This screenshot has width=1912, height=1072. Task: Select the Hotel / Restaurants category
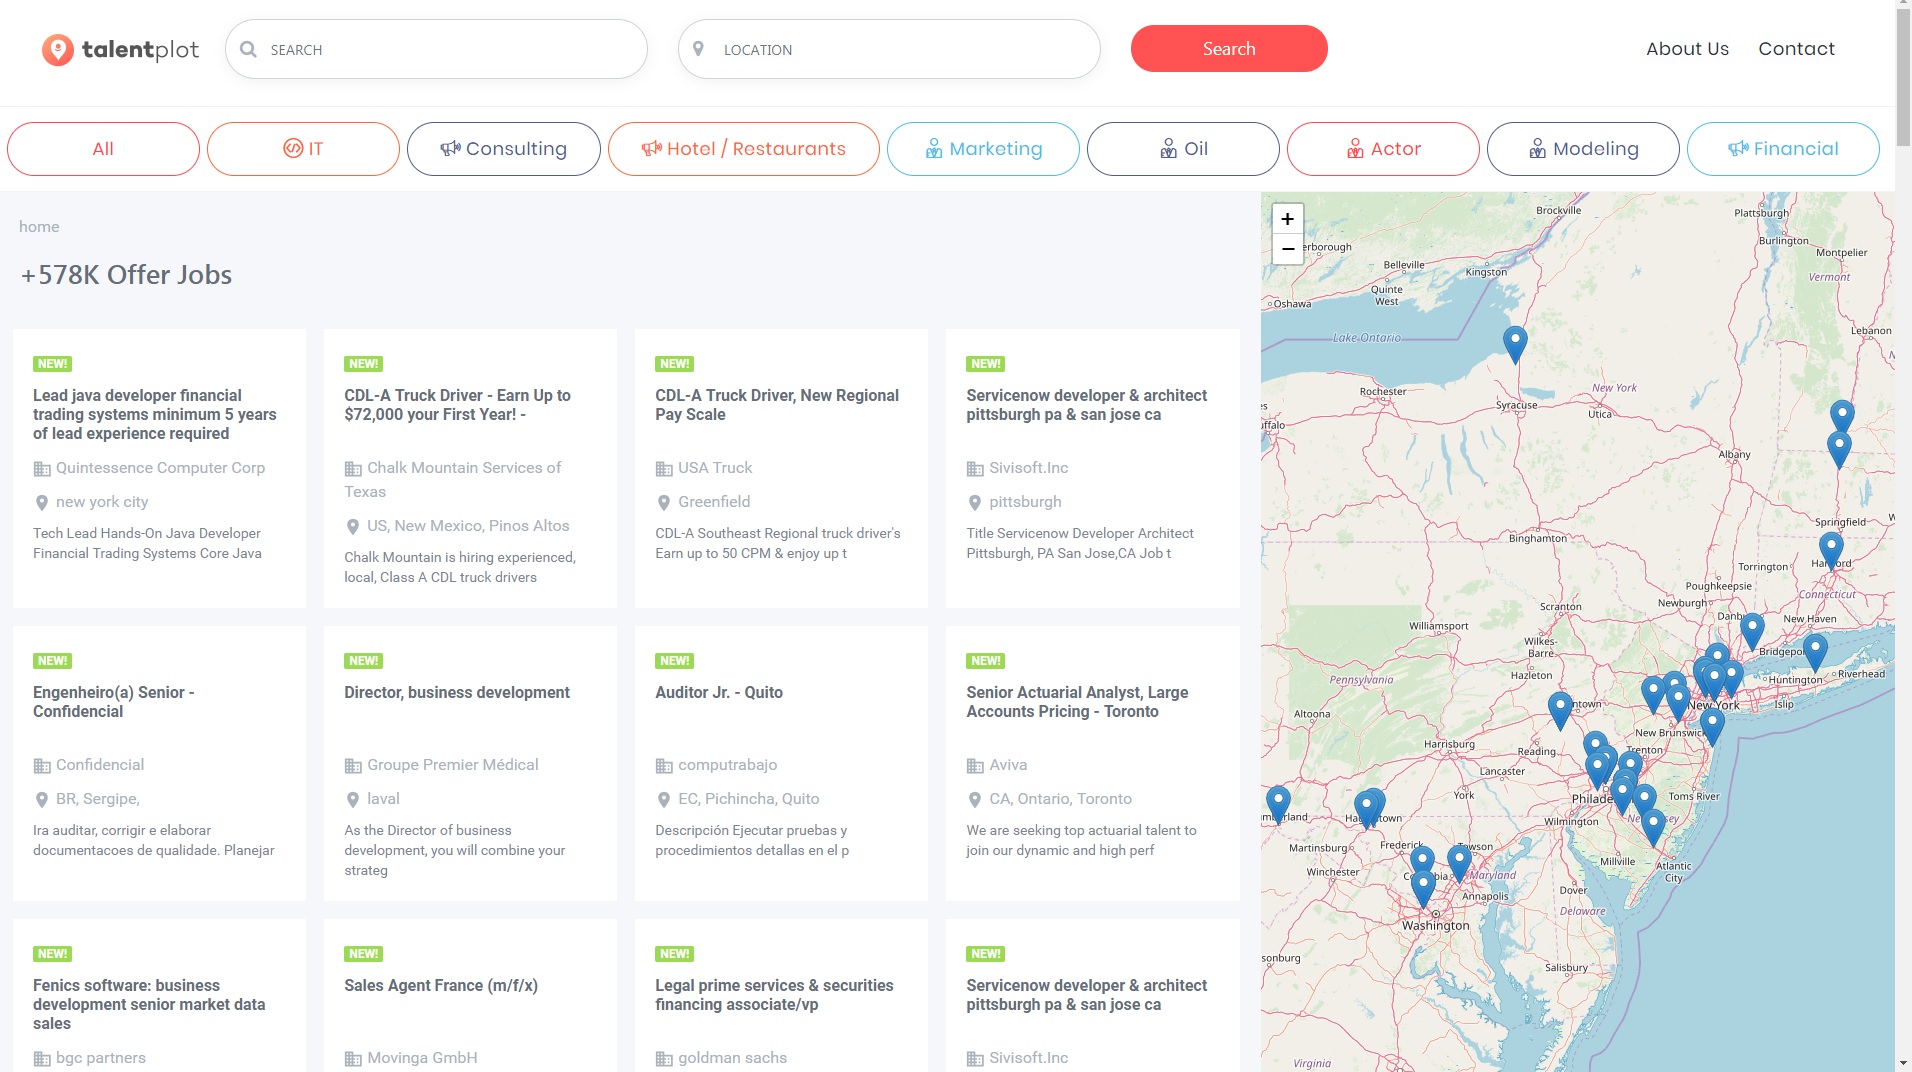coord(743,149)
